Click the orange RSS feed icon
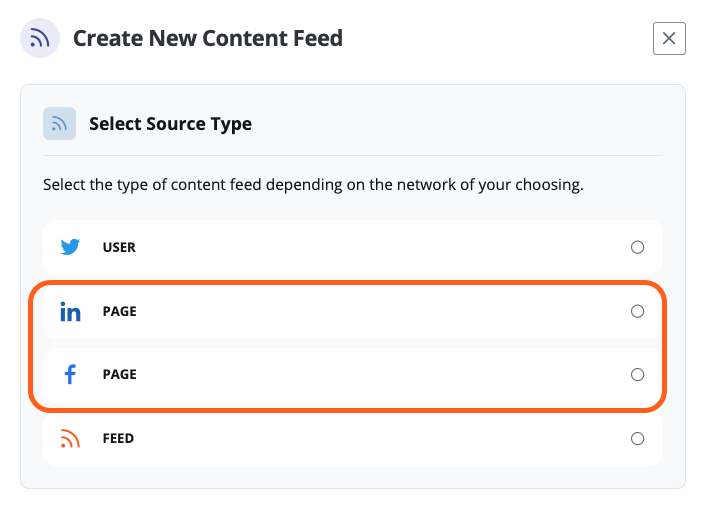Image resolution: width=702 pixels, height=507 pixels. click(x=70, y=438)
